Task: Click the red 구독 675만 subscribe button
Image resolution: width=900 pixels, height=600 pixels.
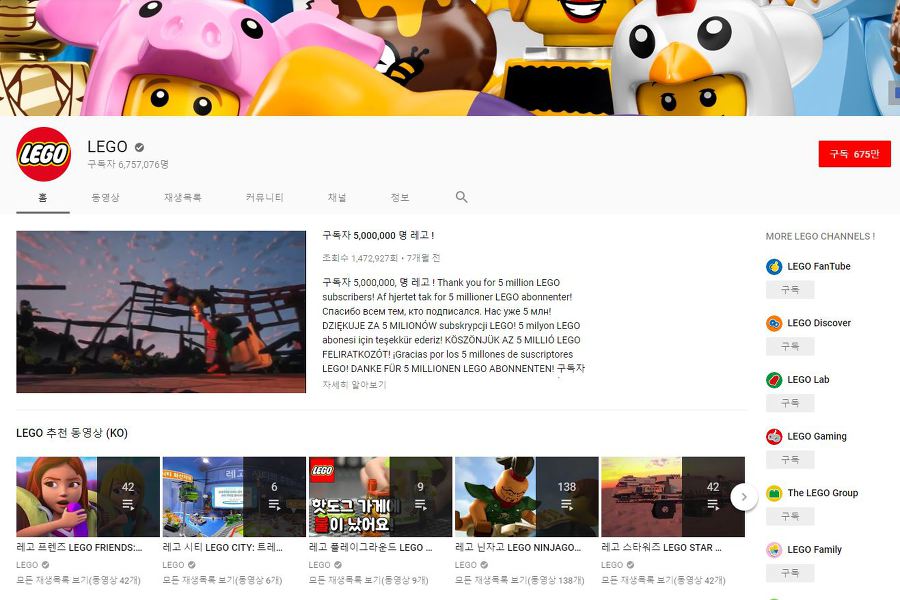Action: [855, 154]
